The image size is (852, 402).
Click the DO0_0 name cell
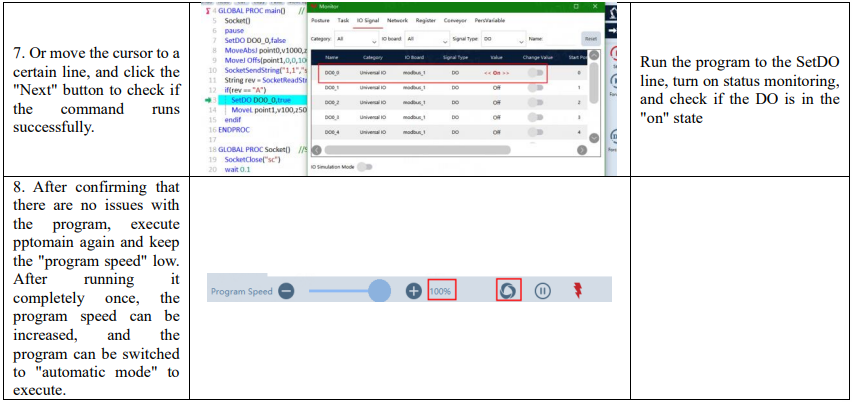click(x=332, y=73)
